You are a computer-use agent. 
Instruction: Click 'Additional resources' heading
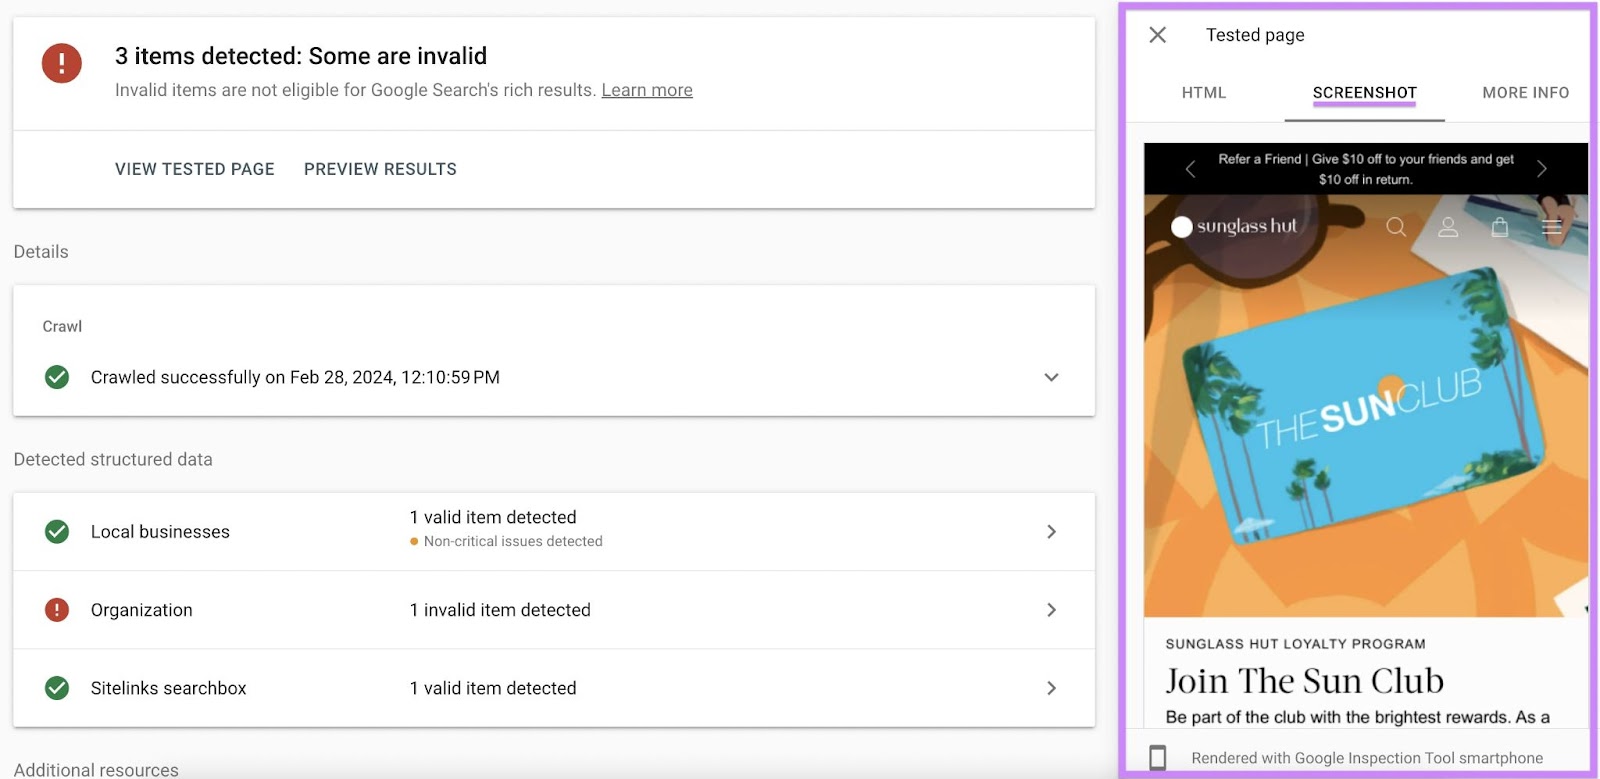pos(96,769)
